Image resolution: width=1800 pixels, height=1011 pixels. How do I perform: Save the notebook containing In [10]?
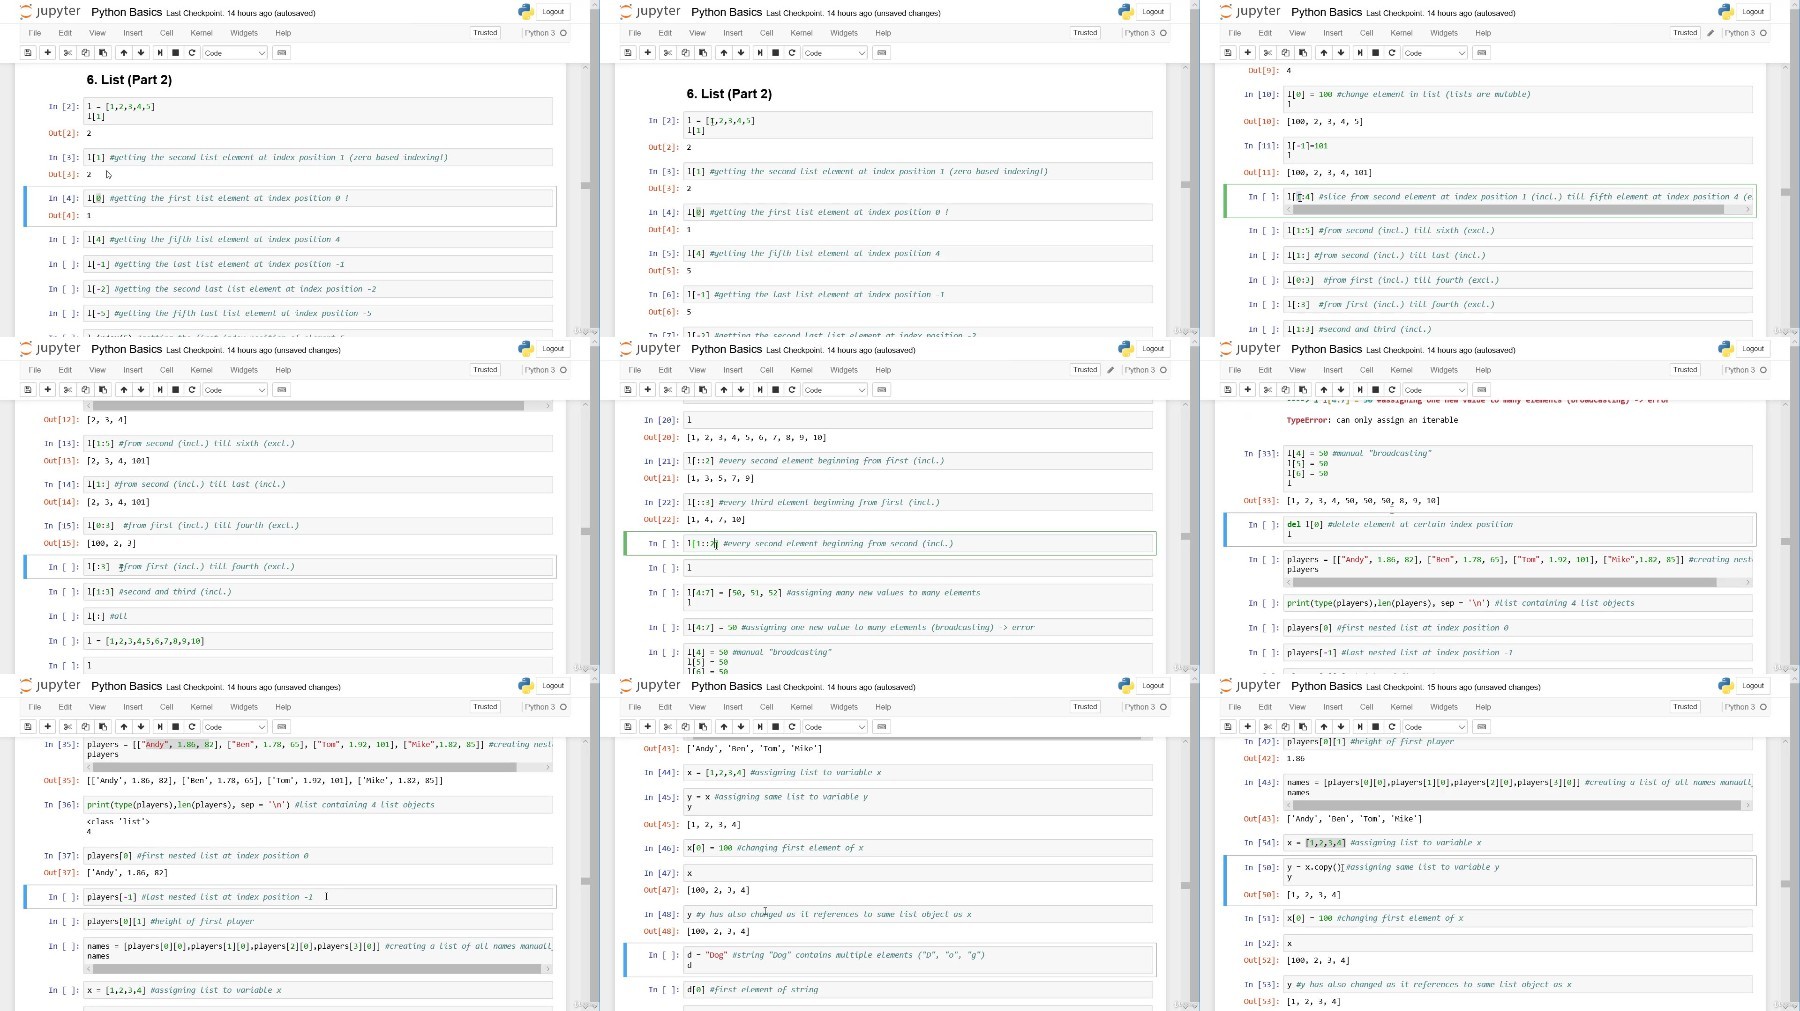1228,52
